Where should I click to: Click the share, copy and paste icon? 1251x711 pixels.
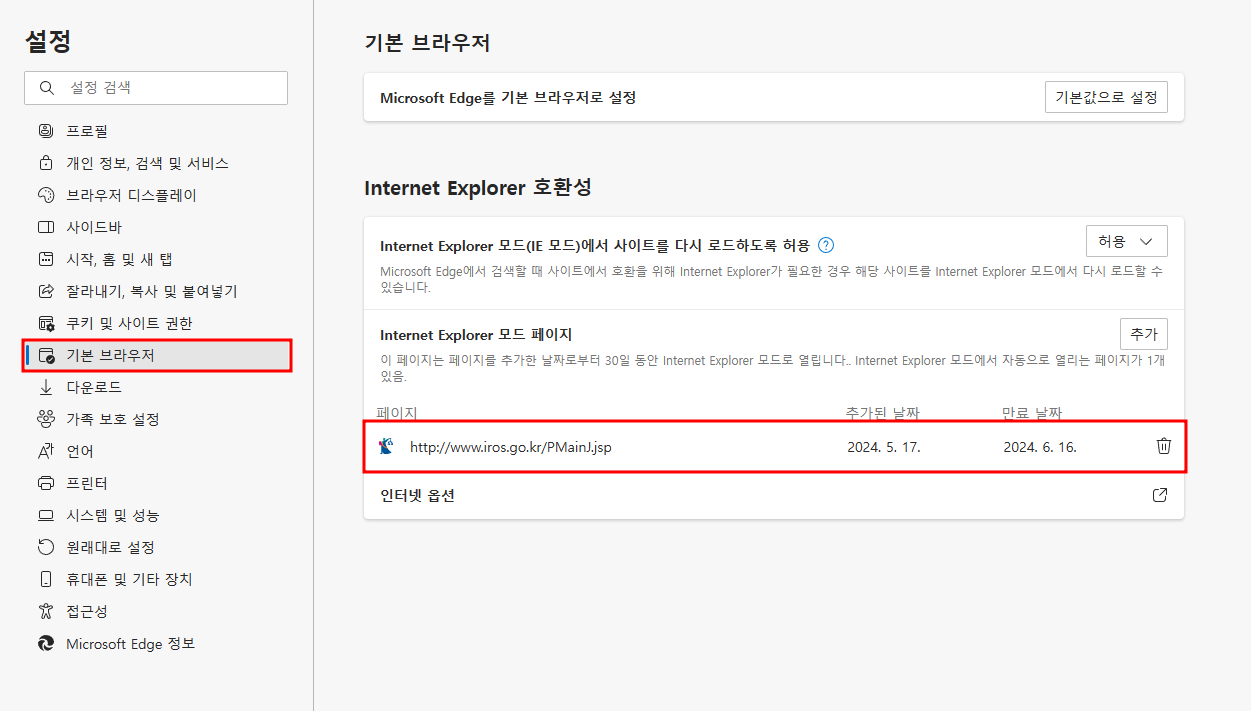pos(45,291)
